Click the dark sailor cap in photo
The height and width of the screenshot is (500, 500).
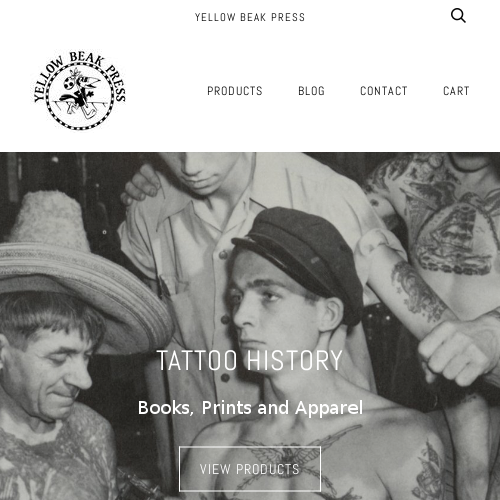point(300,260)
